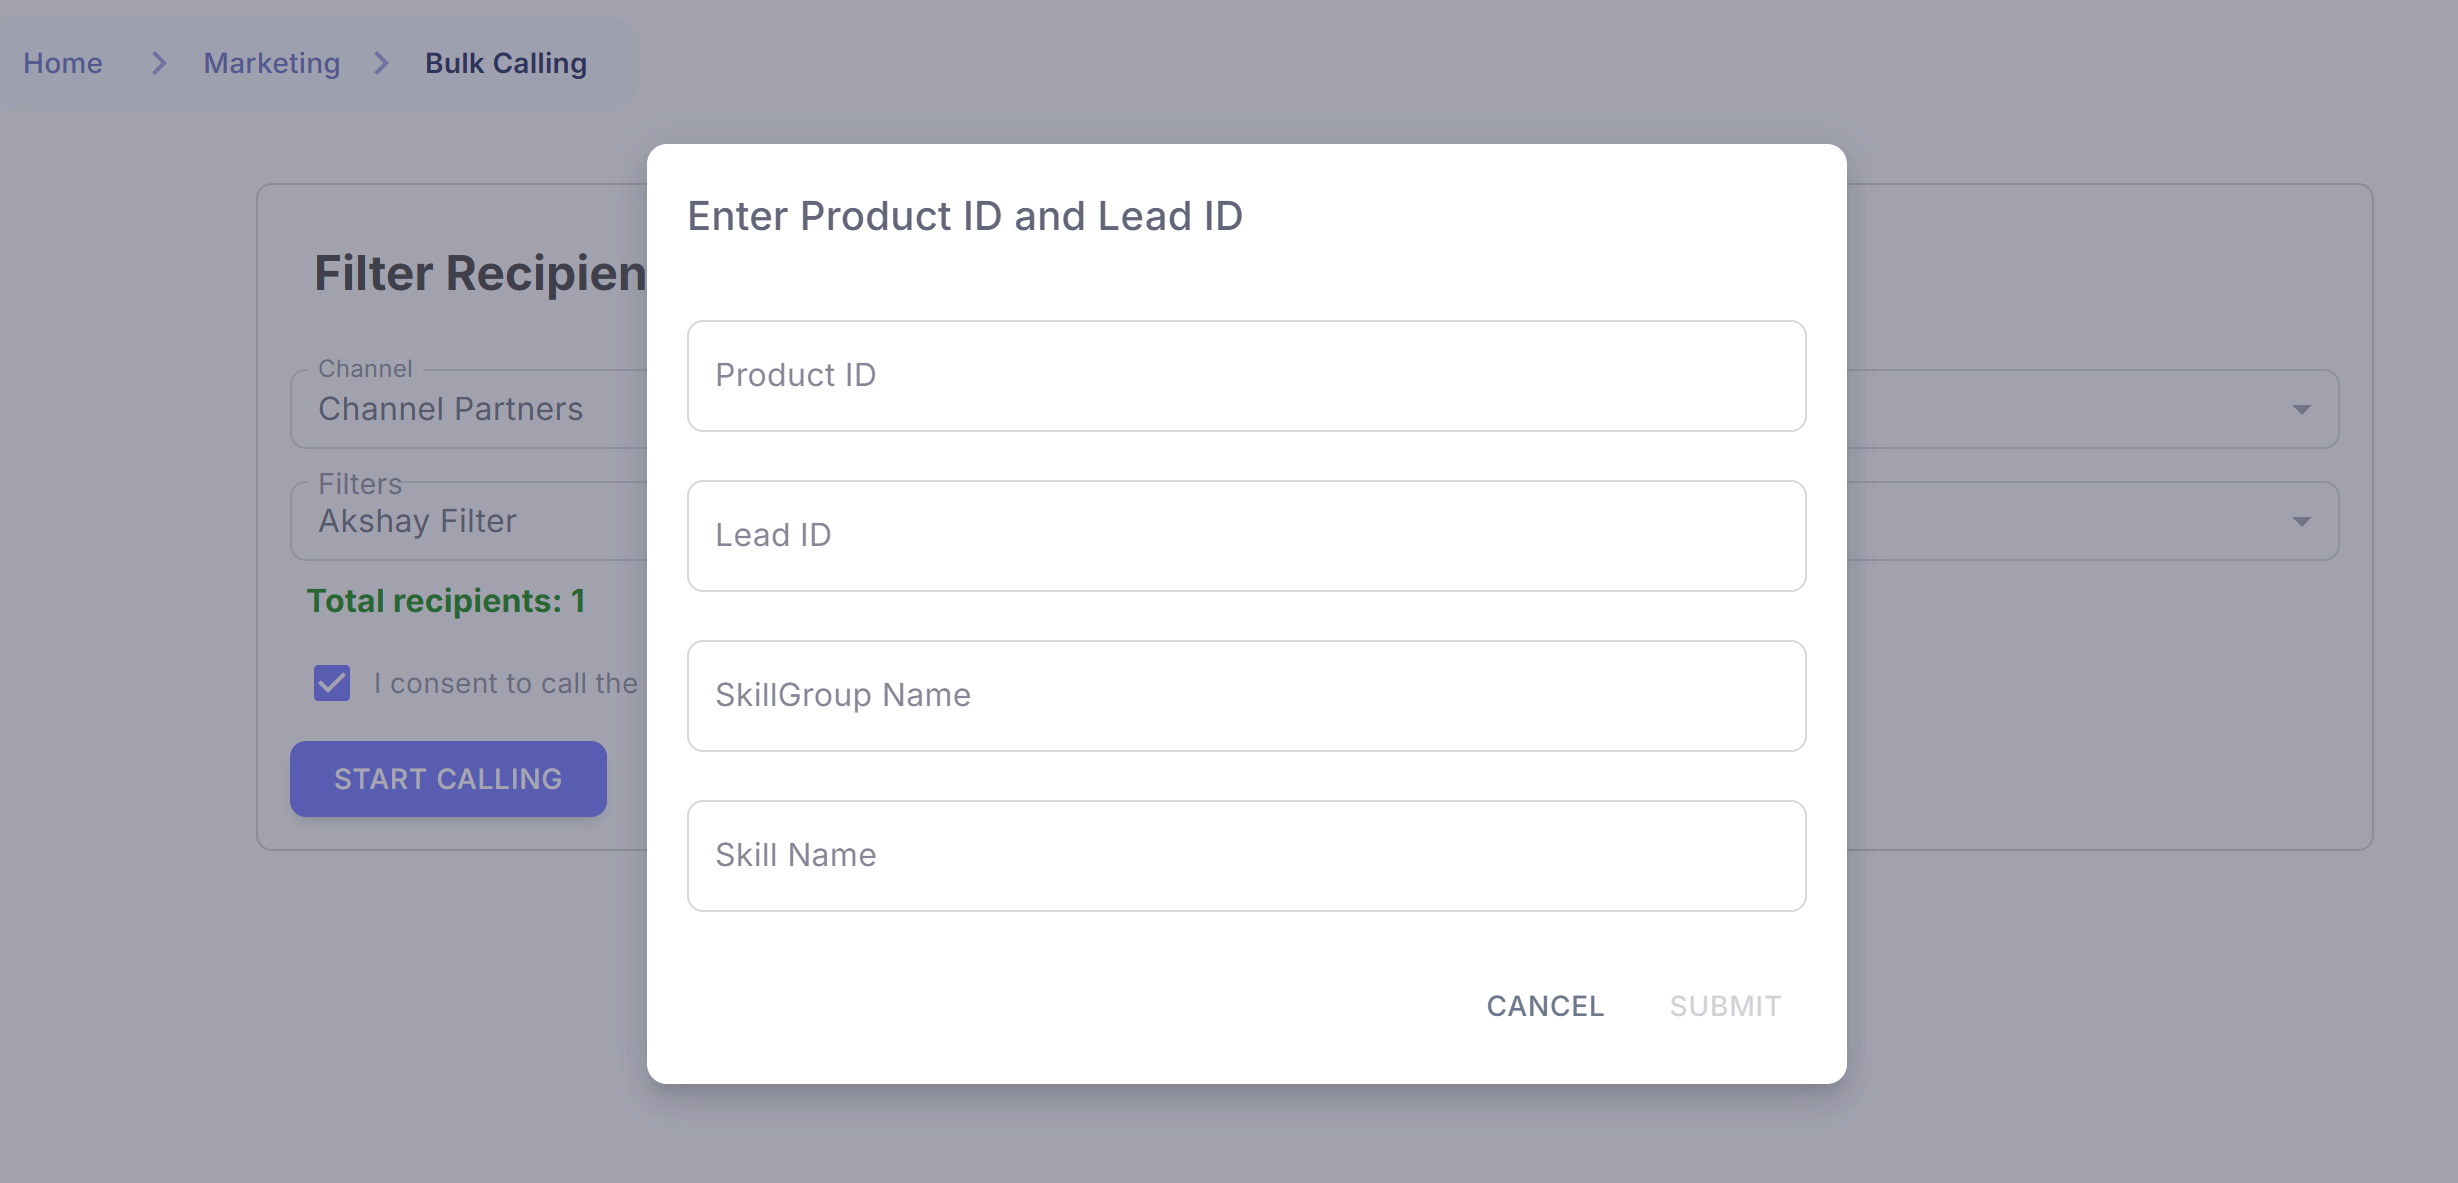Click the START CALLING button
This screenshot has height=1183, width=2458.
pyautogui.click(x=448, y=779)
